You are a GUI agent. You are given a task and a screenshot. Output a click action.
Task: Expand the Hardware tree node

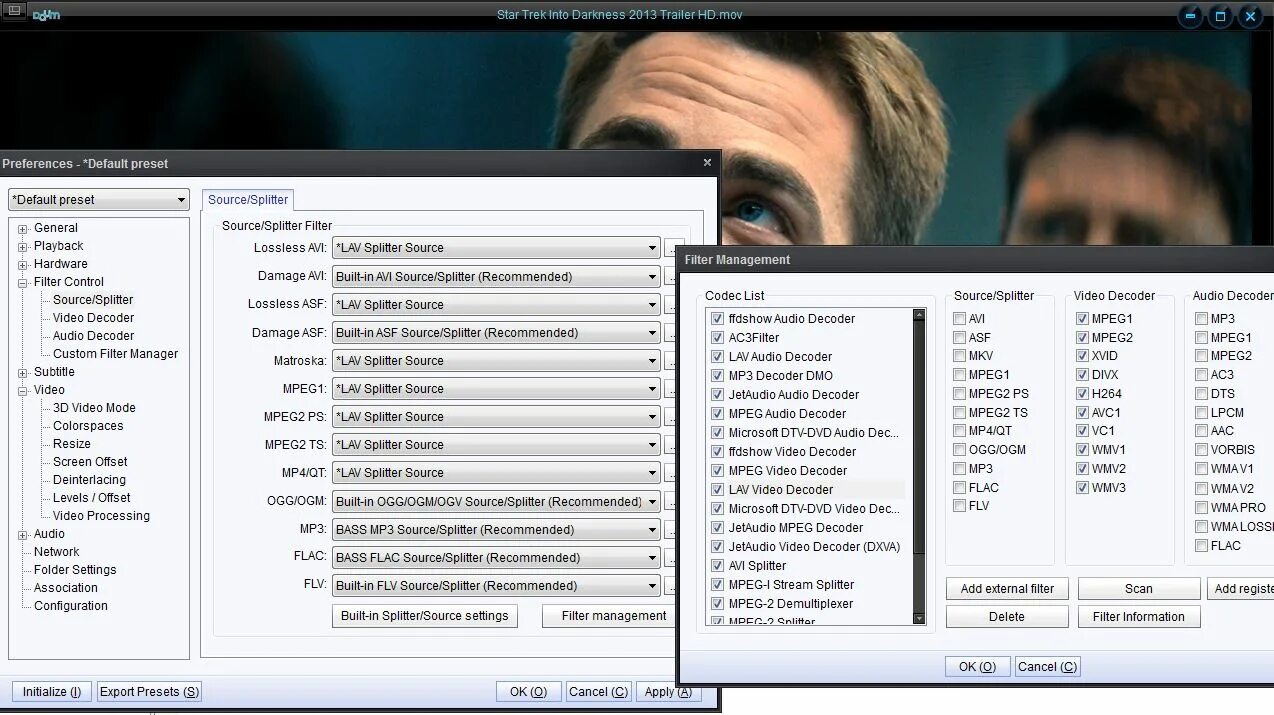tap(22, 264)
